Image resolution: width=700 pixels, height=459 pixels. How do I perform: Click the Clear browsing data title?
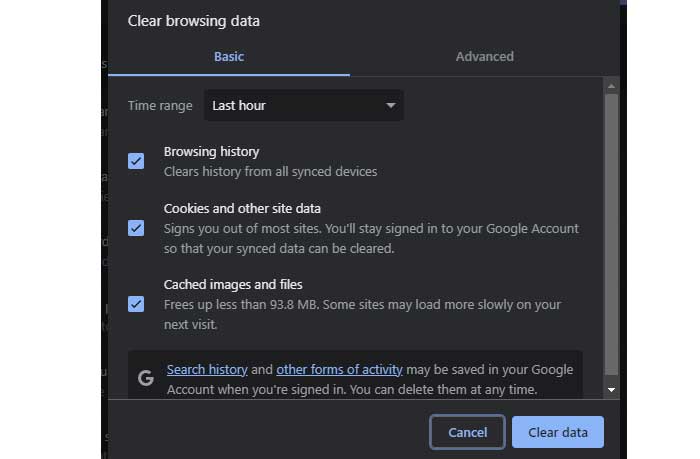click(x=194, y=21)
